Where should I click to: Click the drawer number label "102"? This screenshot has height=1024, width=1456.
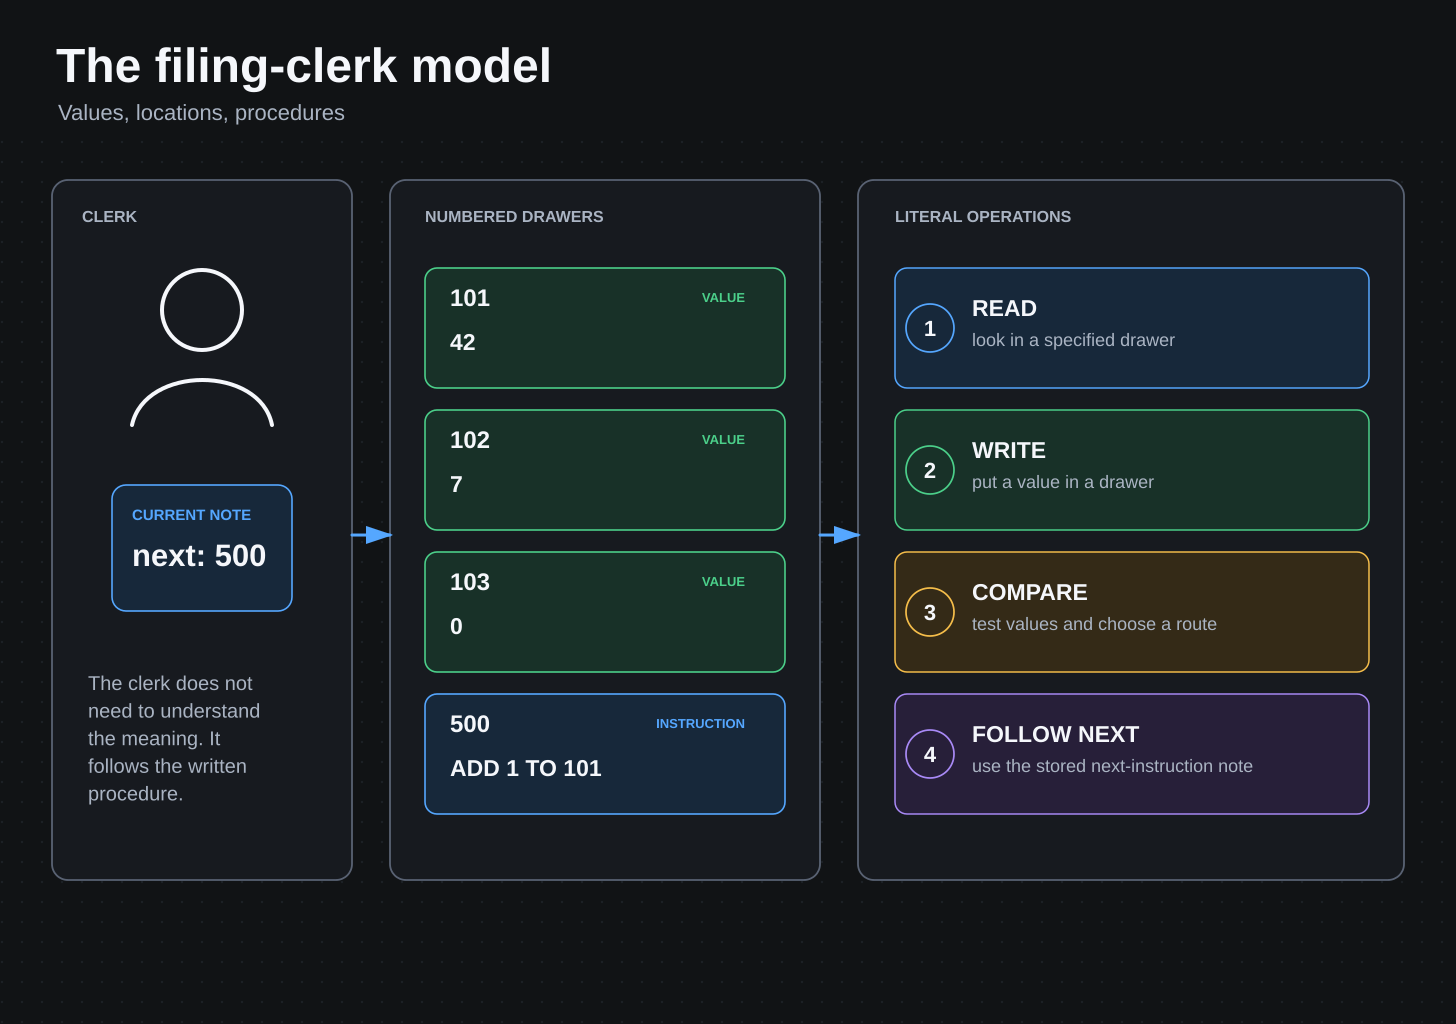coord(470,440)
